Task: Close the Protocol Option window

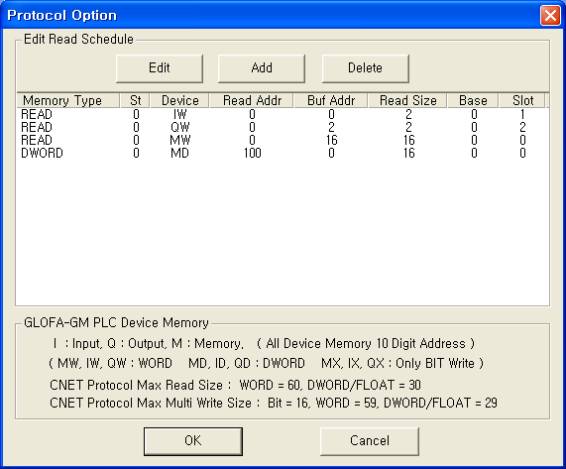Action: tap(550, 16)
